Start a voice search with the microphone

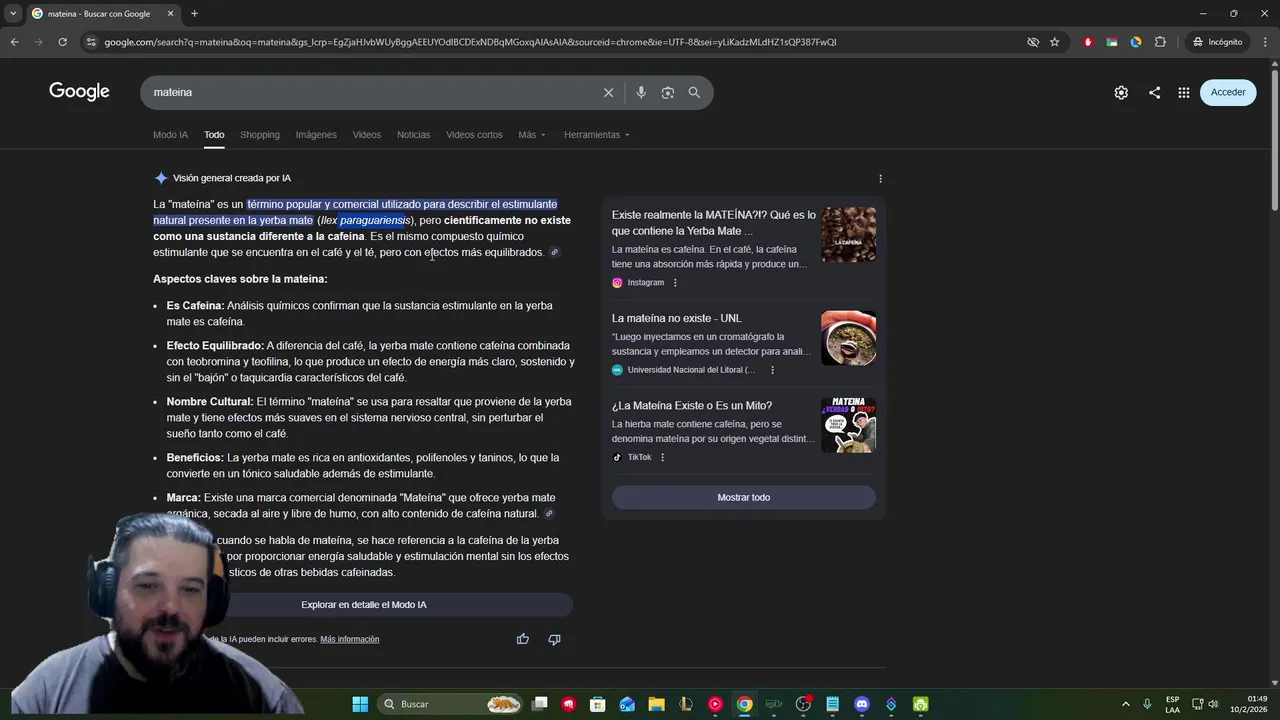641,92
